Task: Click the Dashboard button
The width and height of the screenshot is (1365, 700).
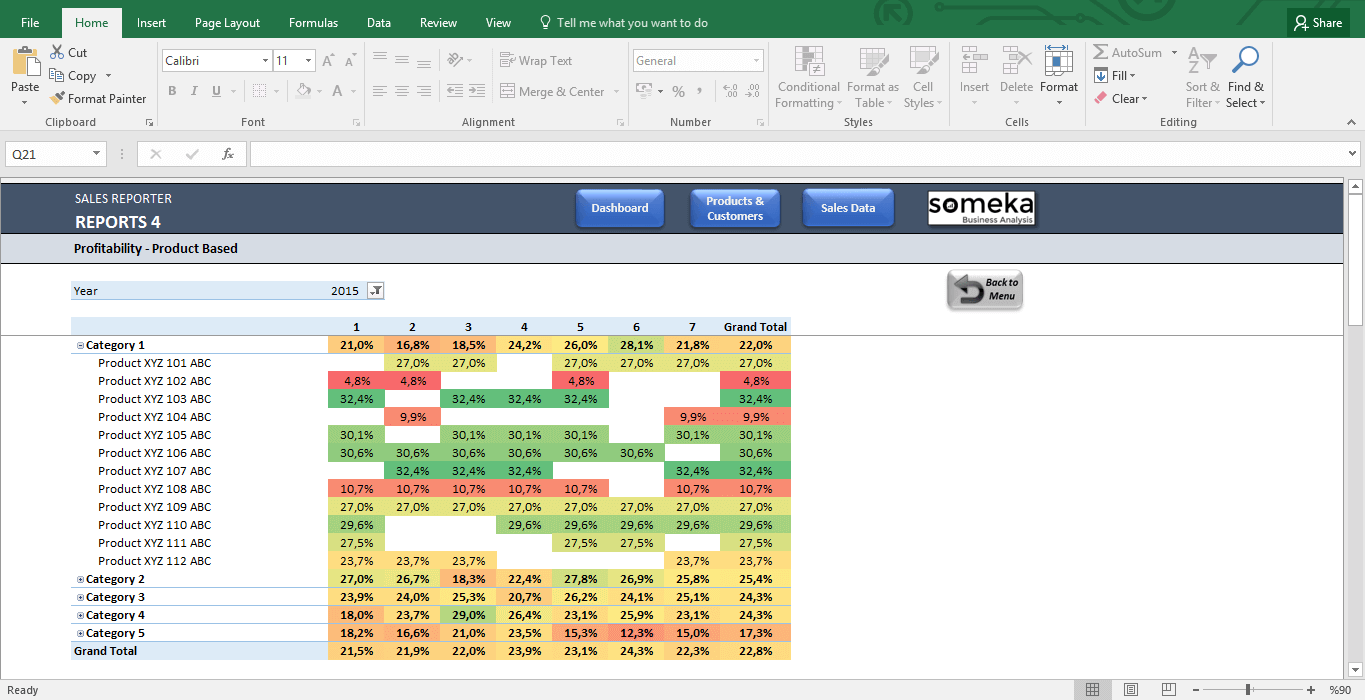Action: [x=620, y=208]
